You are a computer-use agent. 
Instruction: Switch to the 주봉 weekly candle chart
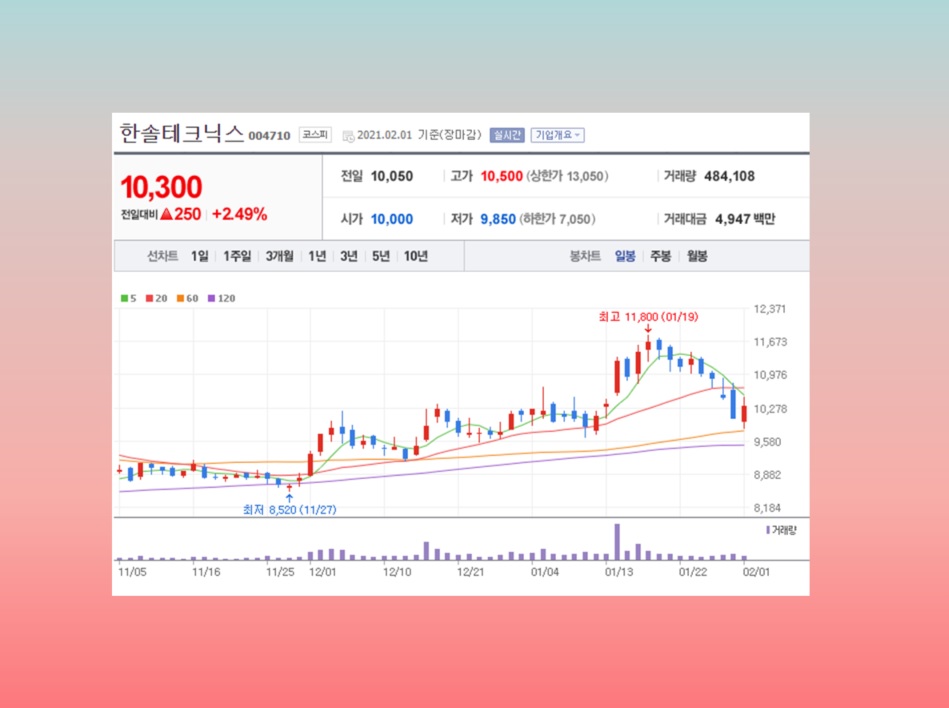tap(660, 257)
